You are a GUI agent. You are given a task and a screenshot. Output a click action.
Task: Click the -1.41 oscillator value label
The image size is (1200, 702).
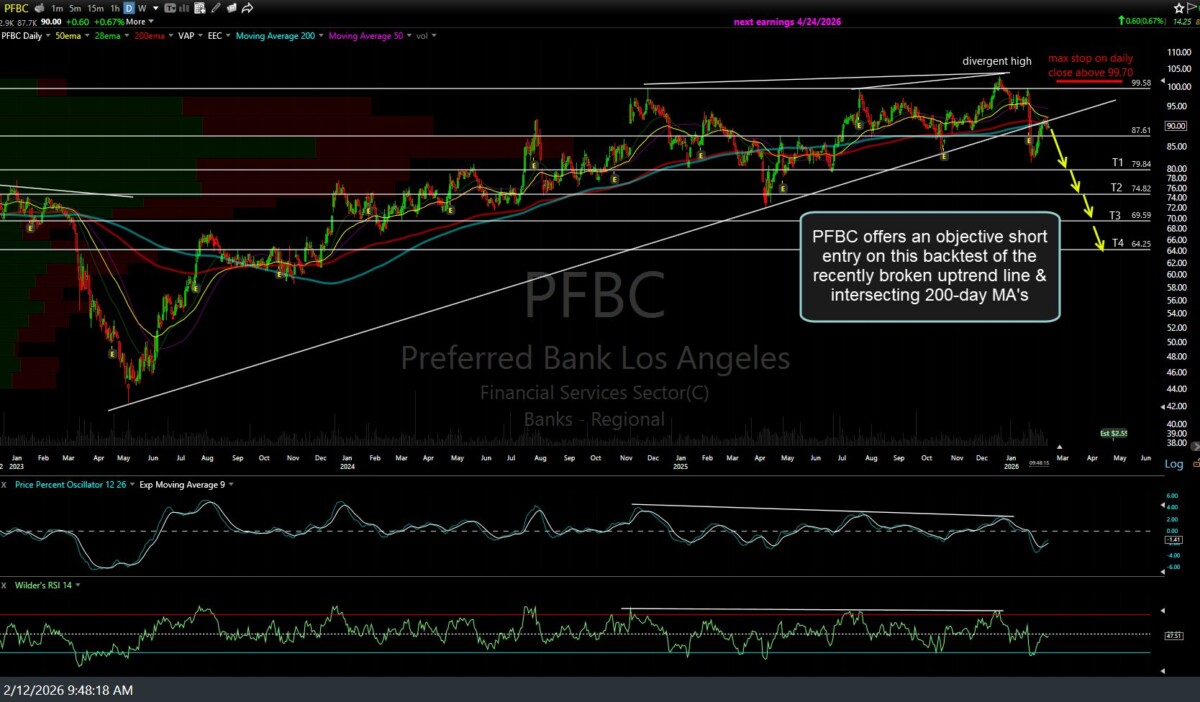pyautogui.click(x=1173, y=539)
